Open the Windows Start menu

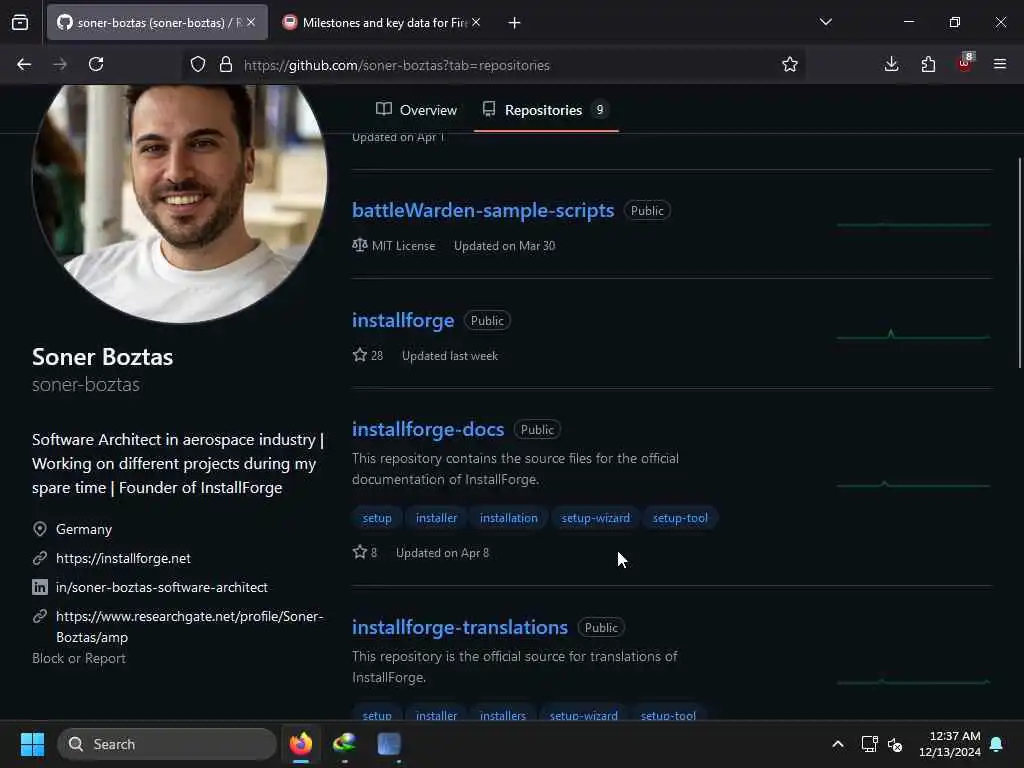pyautogui.click(x=32, y=744)
